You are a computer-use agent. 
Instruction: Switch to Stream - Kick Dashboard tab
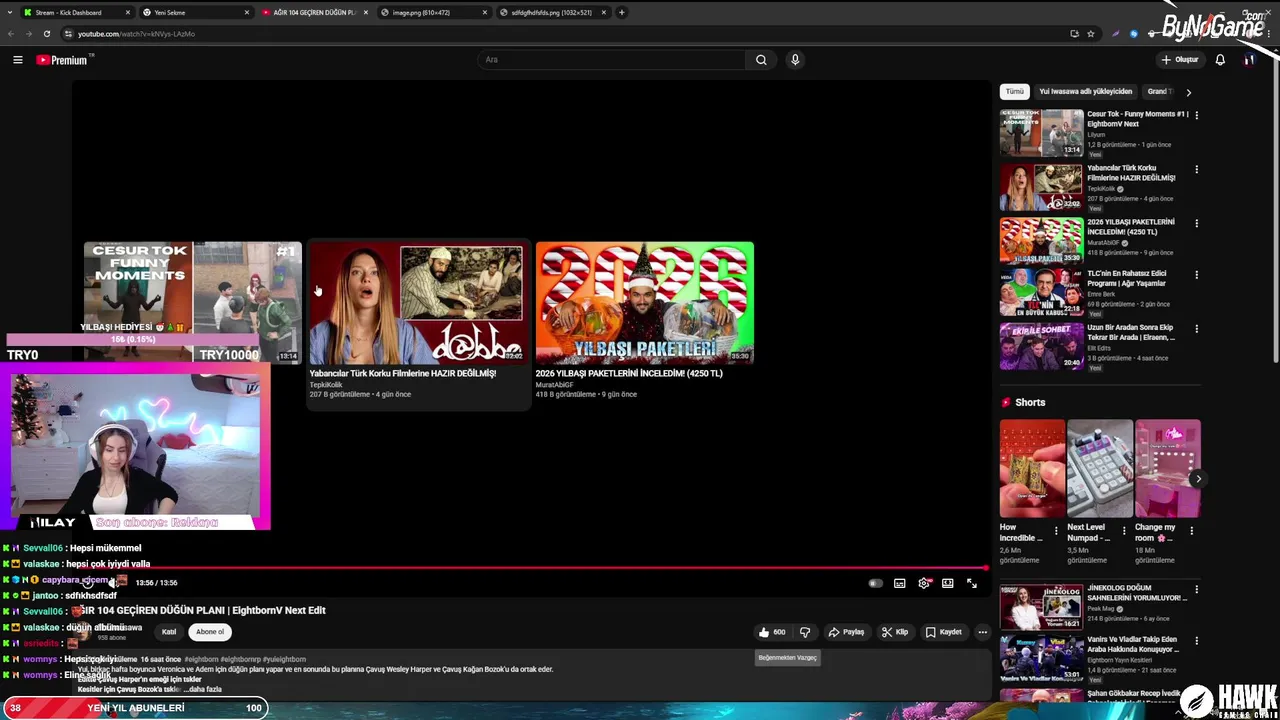pos(77,12)
